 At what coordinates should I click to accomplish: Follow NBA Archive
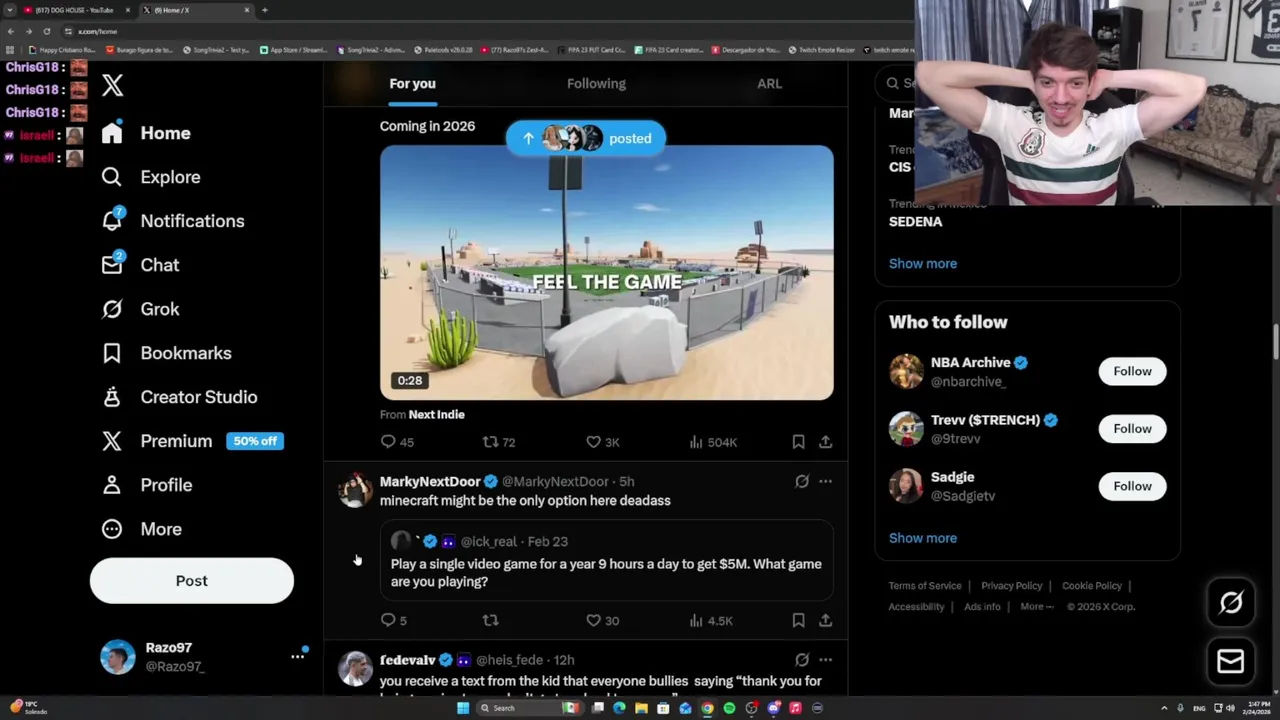1132,371
